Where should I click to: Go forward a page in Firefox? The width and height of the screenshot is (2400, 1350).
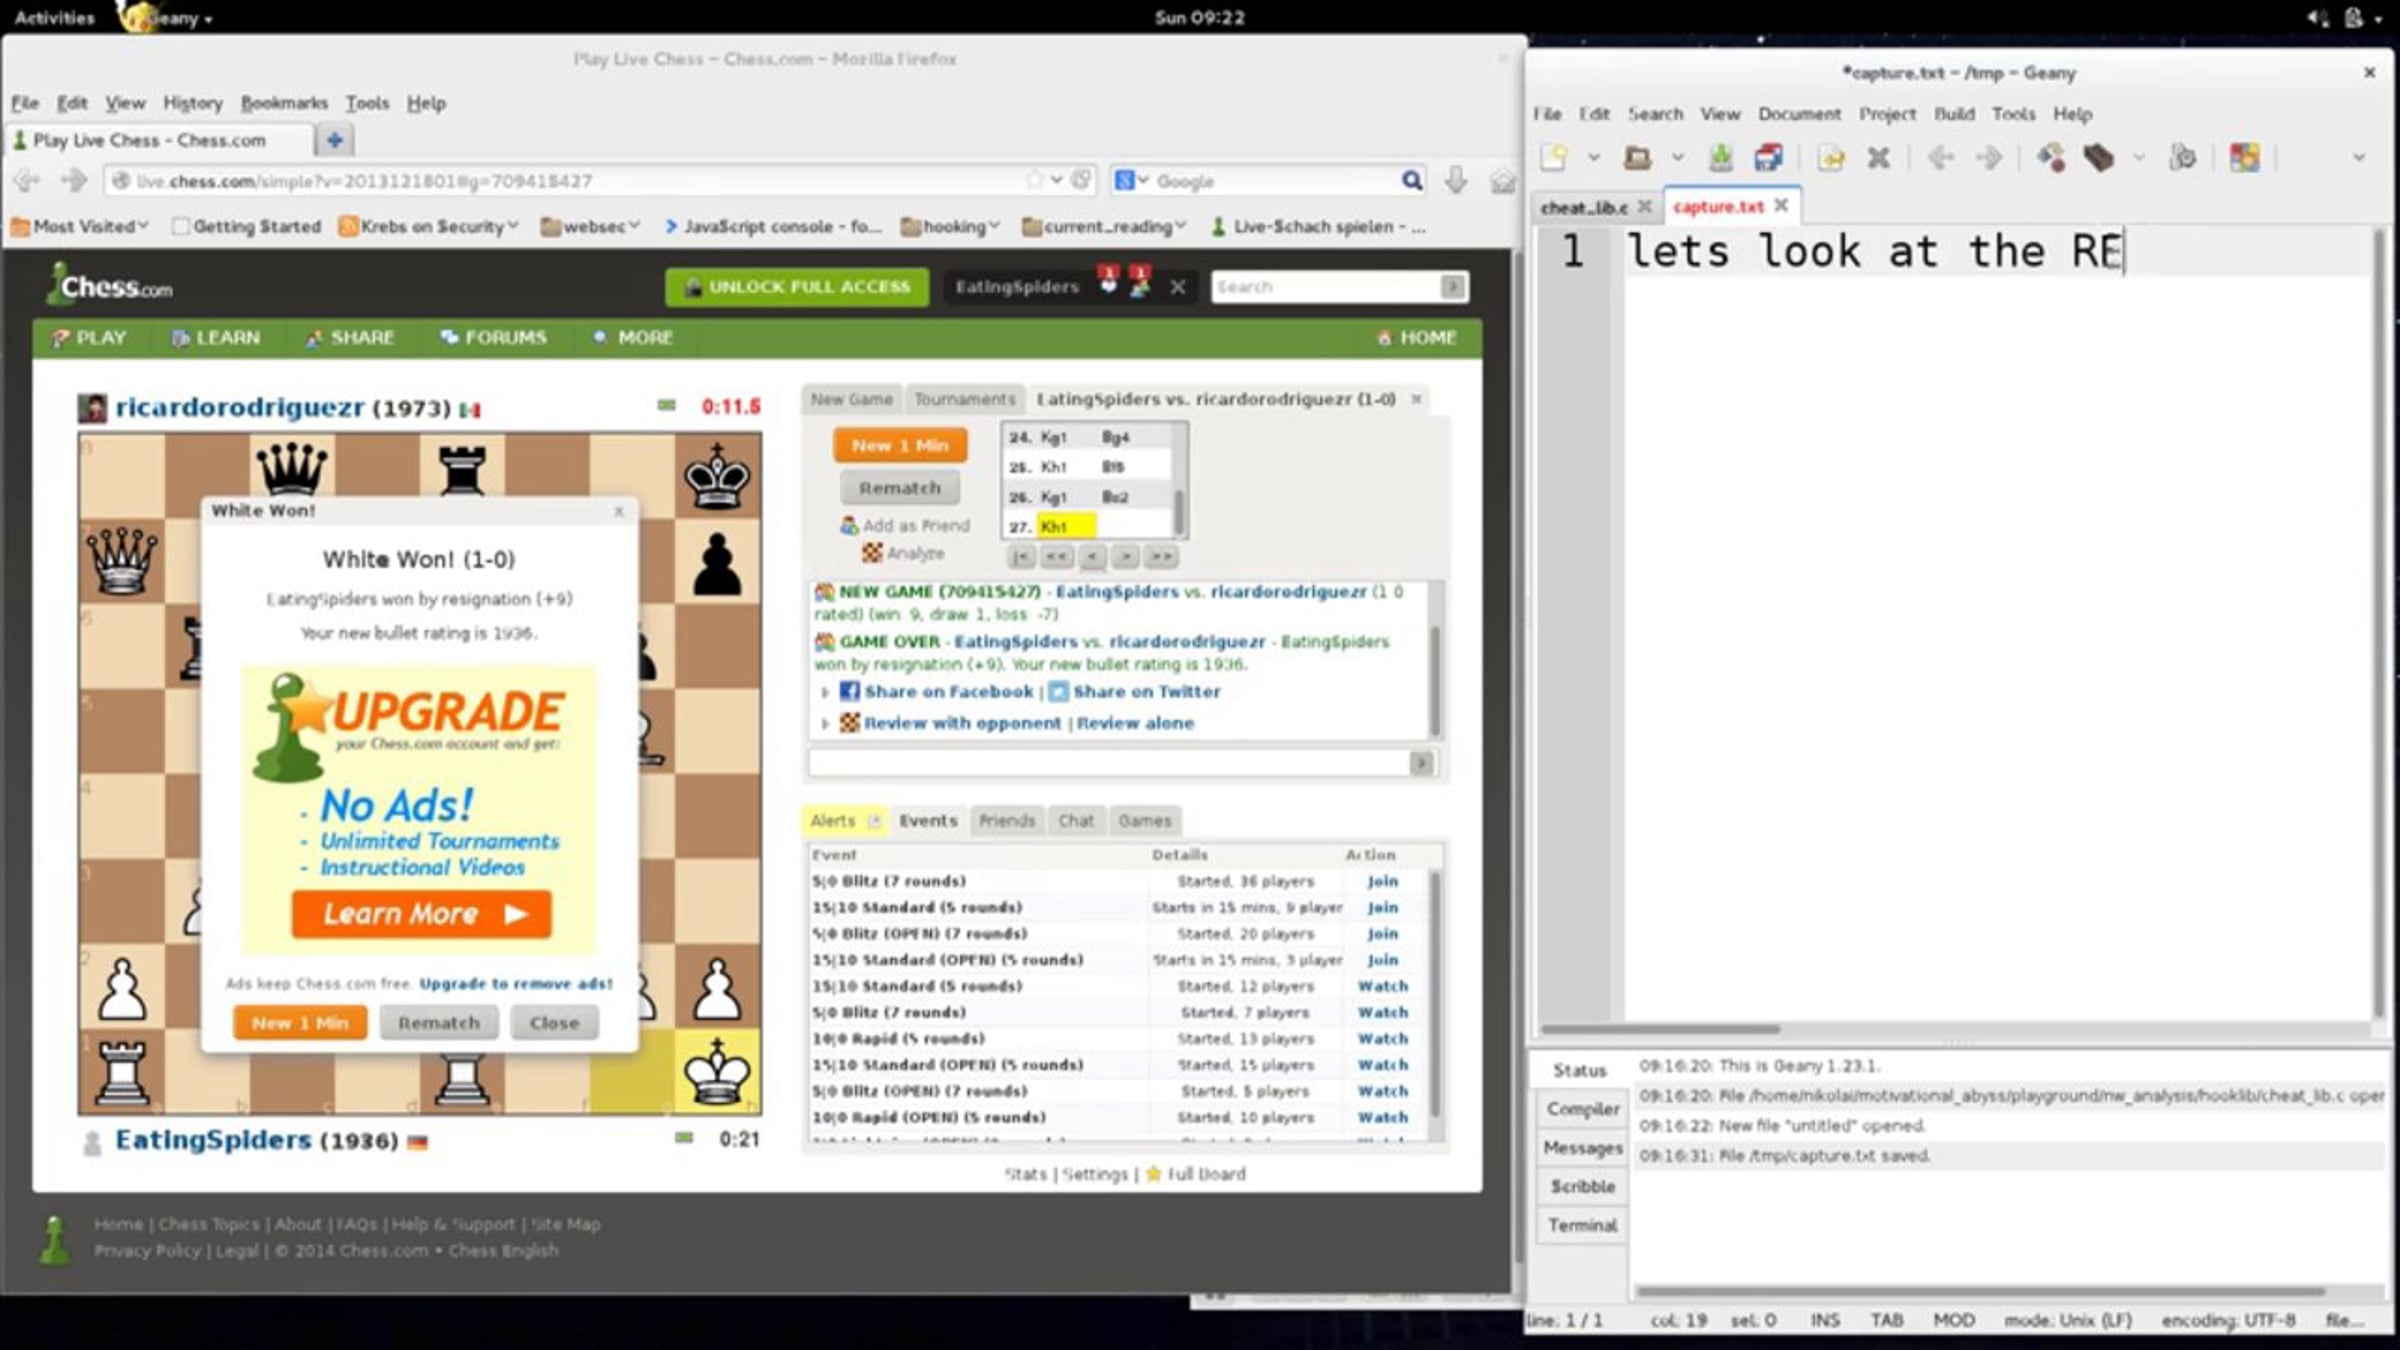[73, 181]
